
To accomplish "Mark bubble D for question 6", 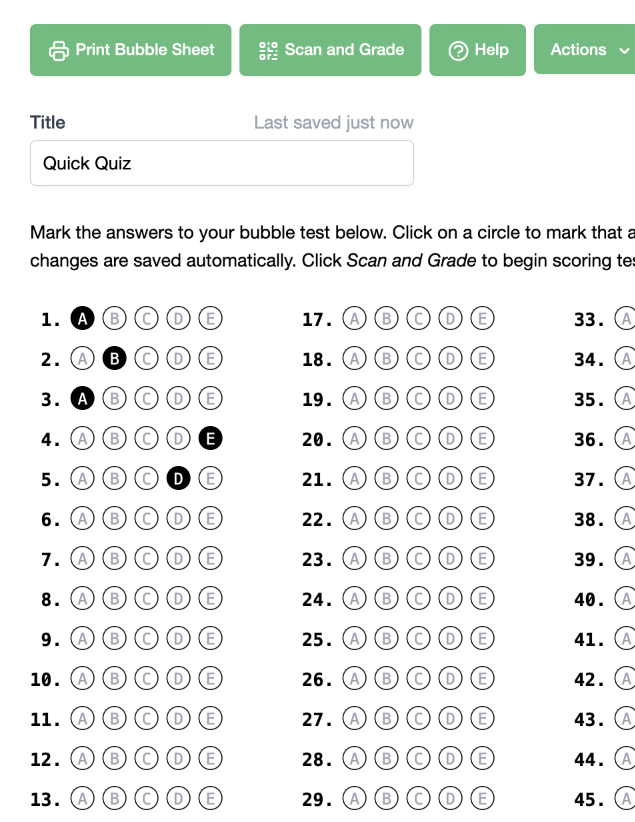I will click(178, 519).
